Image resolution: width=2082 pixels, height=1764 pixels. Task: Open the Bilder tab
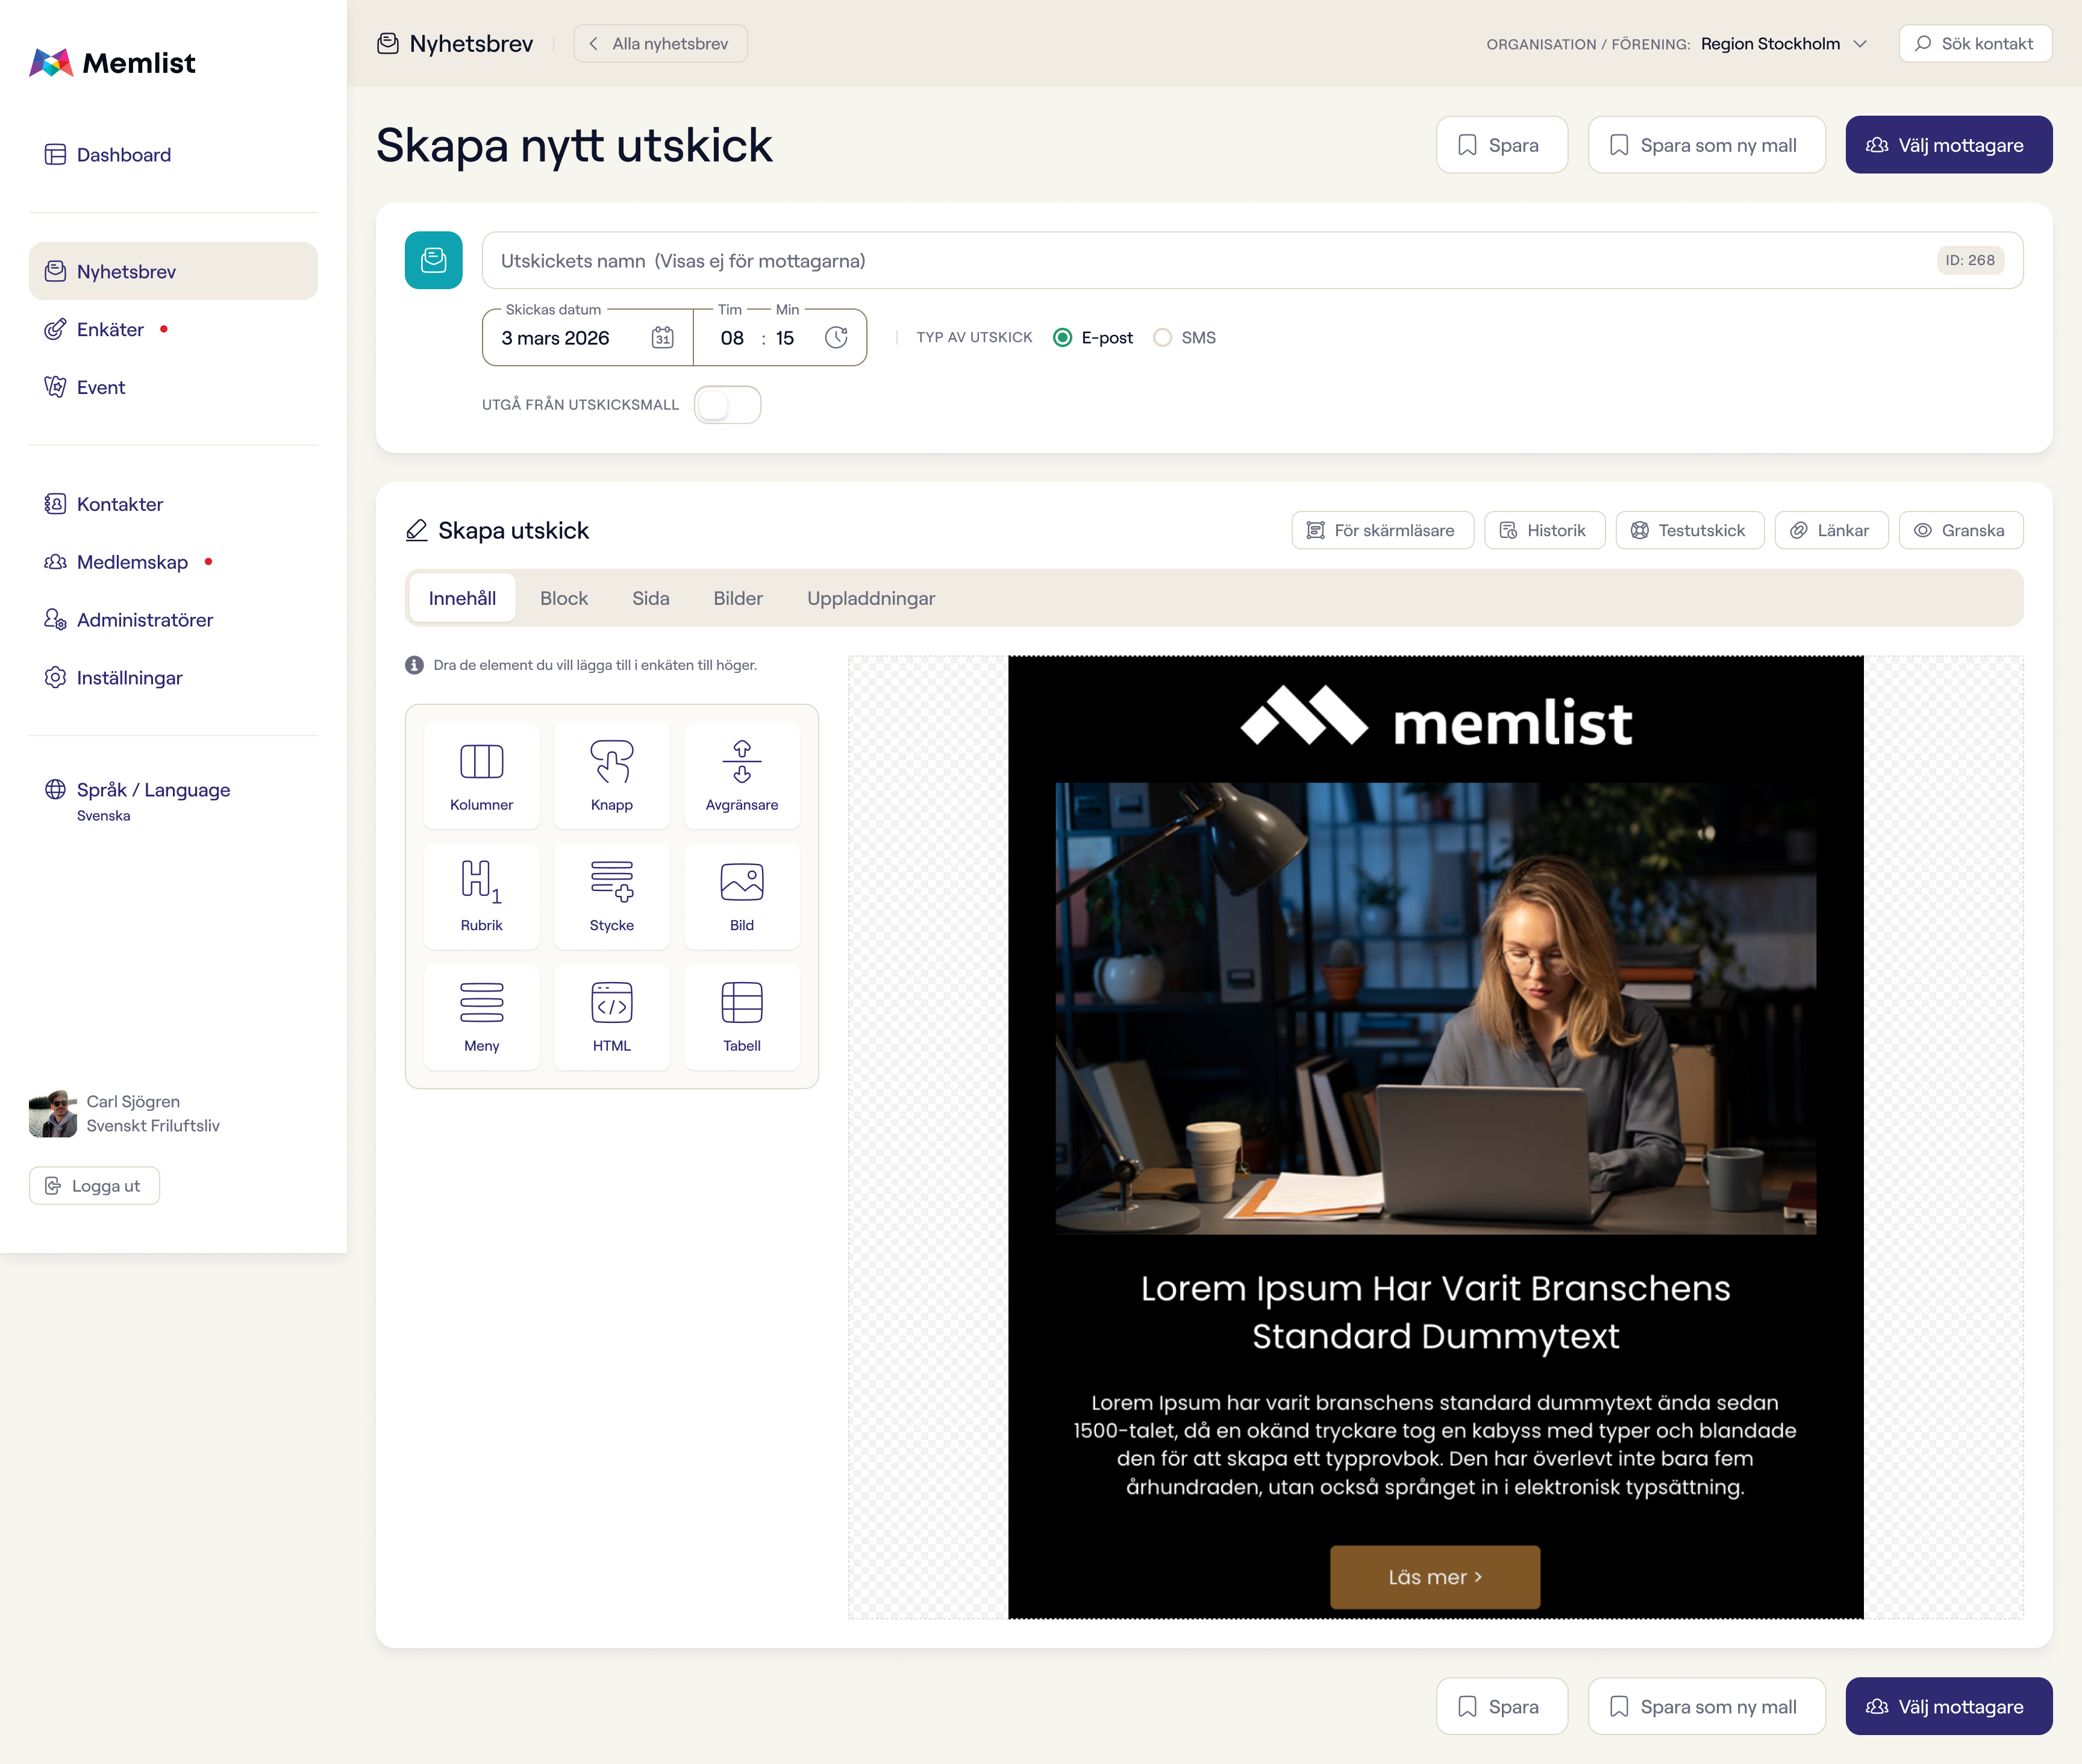[x=738, y=598]
